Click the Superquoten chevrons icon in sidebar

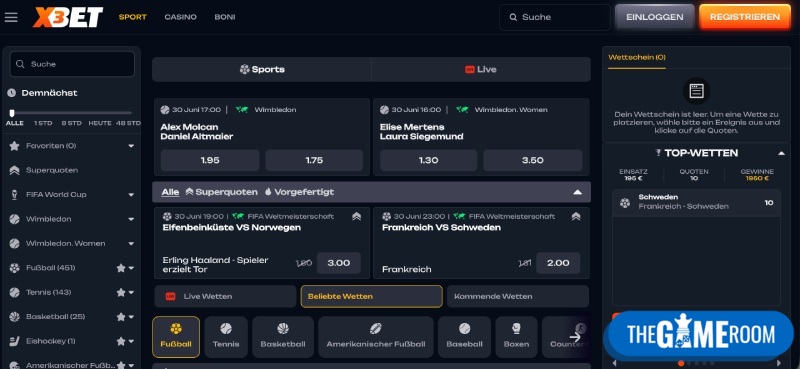click(14, 170)
